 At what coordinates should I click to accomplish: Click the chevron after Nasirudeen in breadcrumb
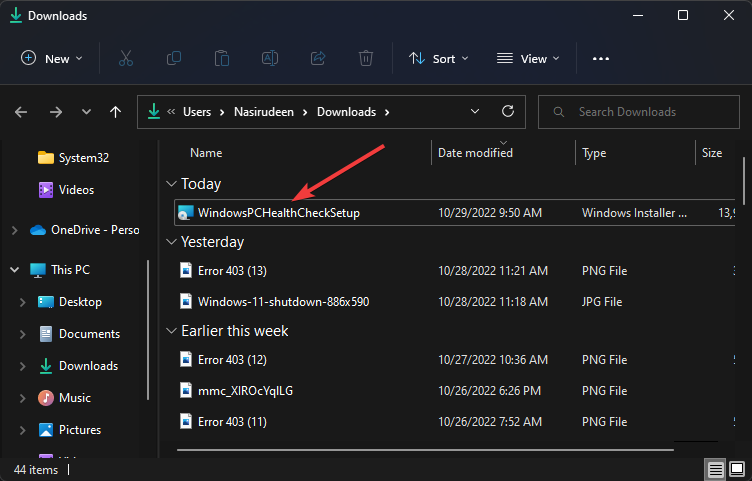(305, 112)
